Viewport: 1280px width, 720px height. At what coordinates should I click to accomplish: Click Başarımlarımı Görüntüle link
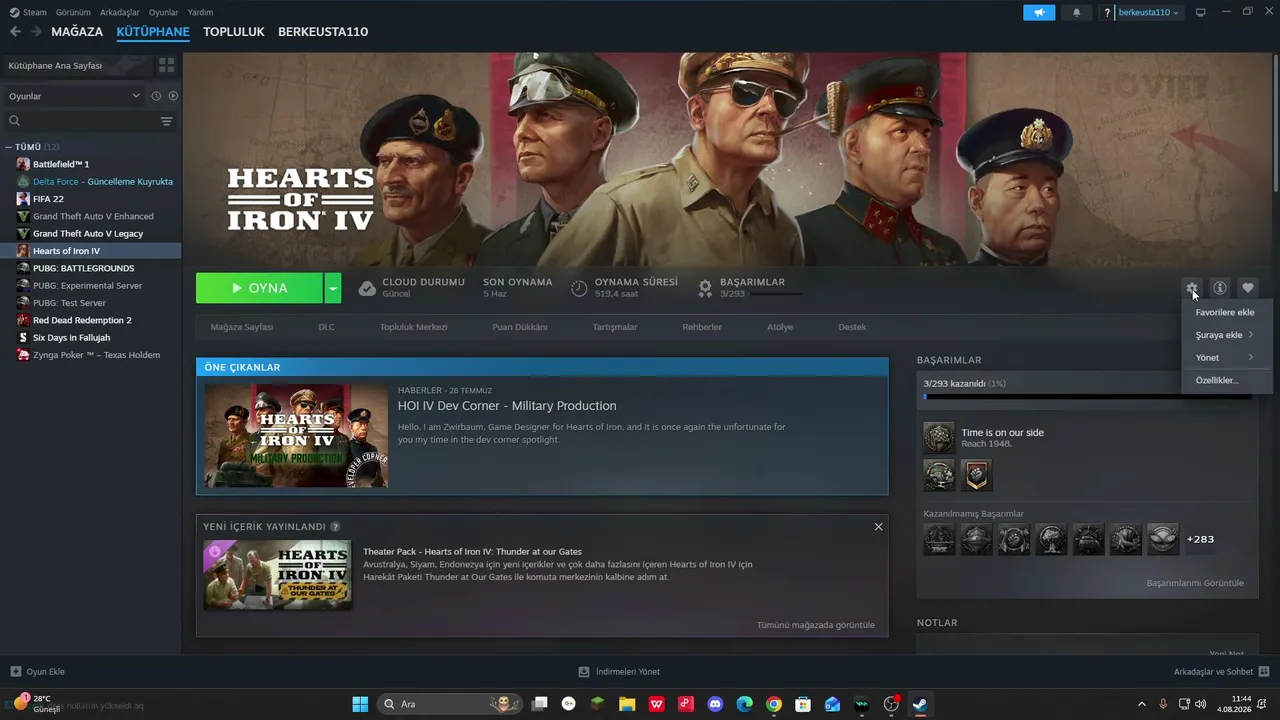click(1195, 583)
